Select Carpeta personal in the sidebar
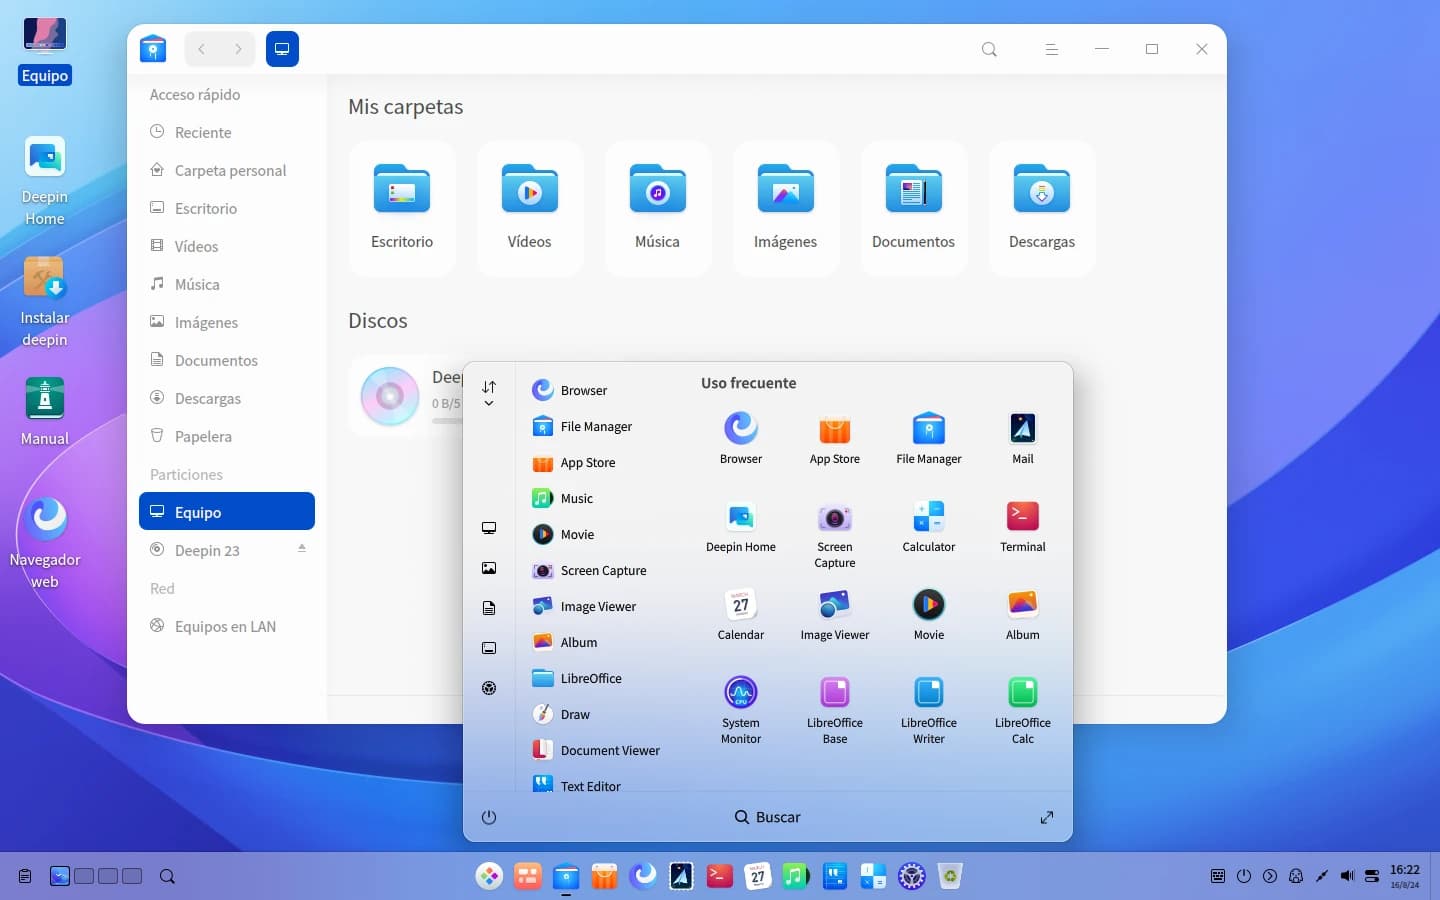The width and height of the screenshot is (1440, 900). coord(227,170)
